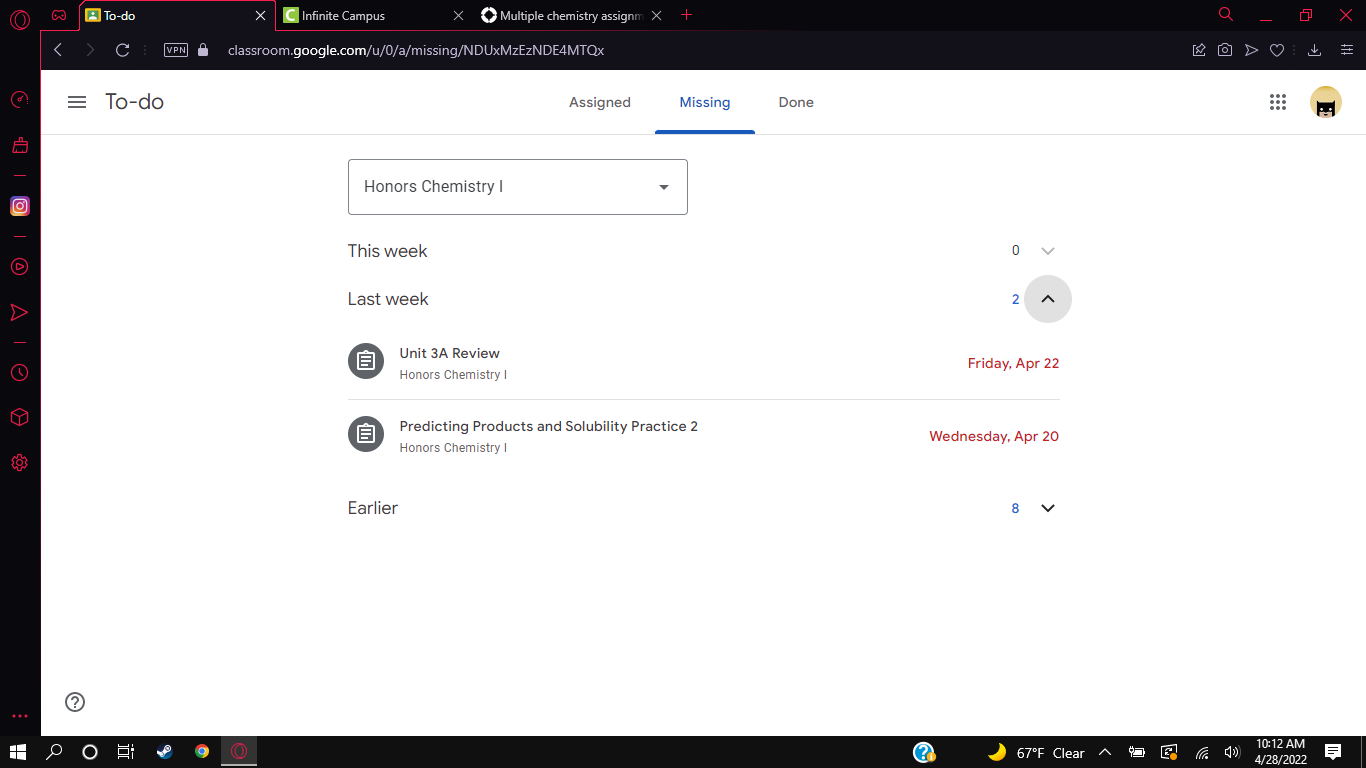This screenshot has width=1366, height=768.
Task: Open Unit 3A Review assignment icon
Action: [x=366, y=361]
